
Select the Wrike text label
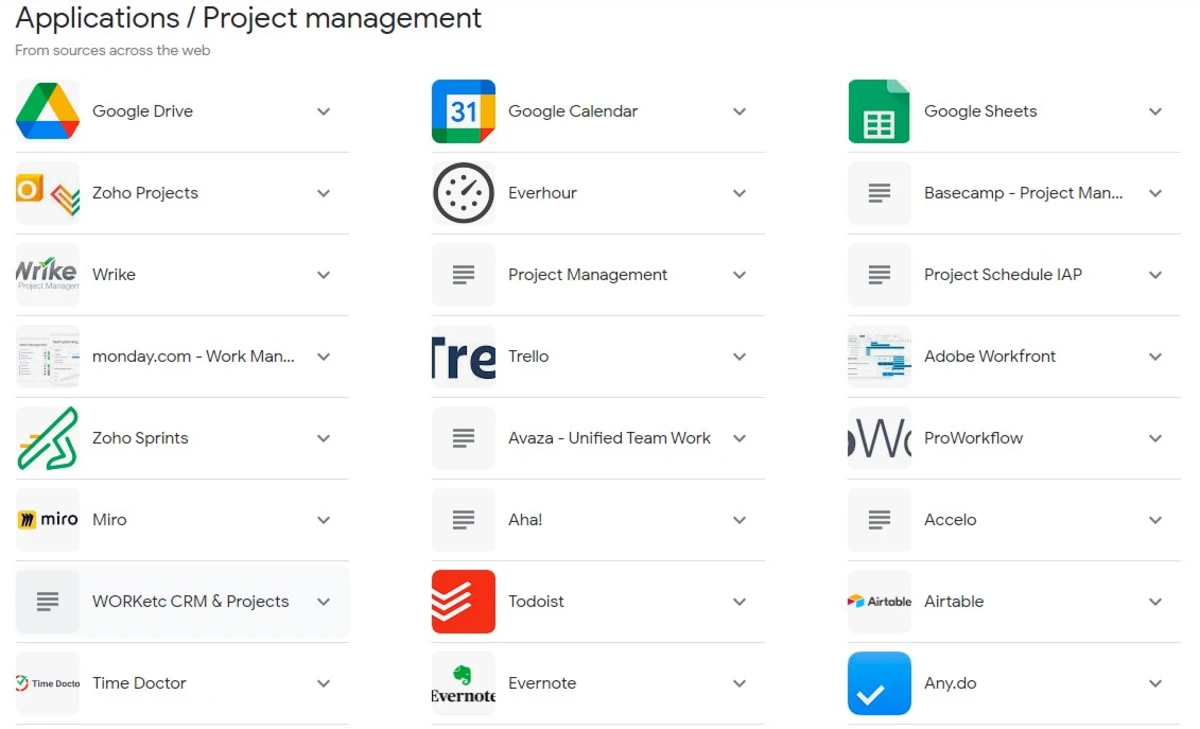[x=114, y=275]
